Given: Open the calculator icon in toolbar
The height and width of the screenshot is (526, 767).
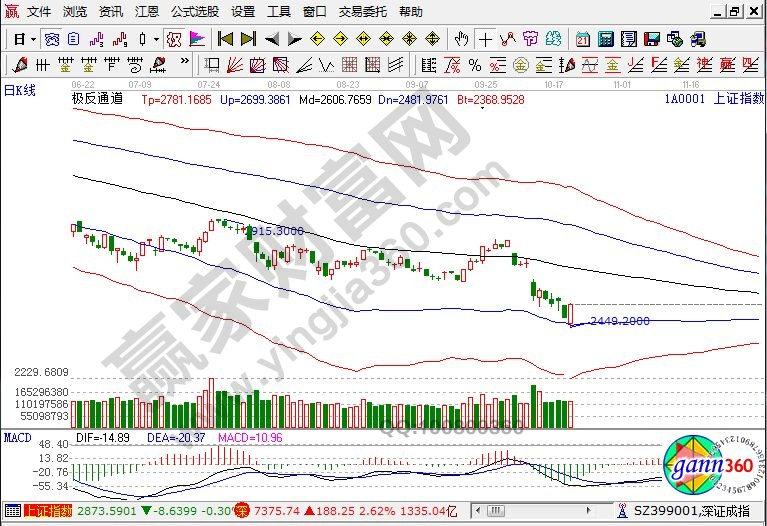Looking at the screenshot, I should (605, 39).
